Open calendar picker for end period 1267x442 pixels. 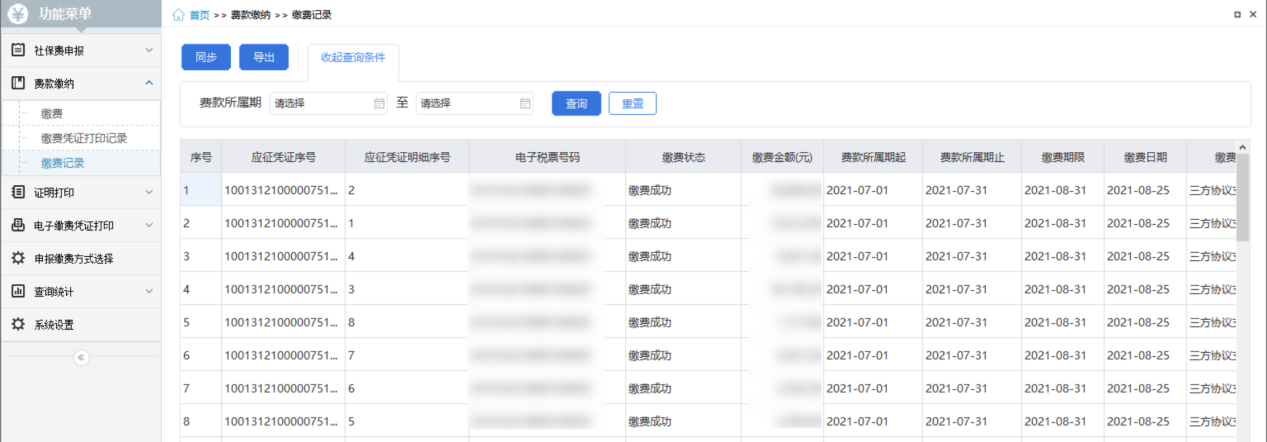tap(525, 103)
